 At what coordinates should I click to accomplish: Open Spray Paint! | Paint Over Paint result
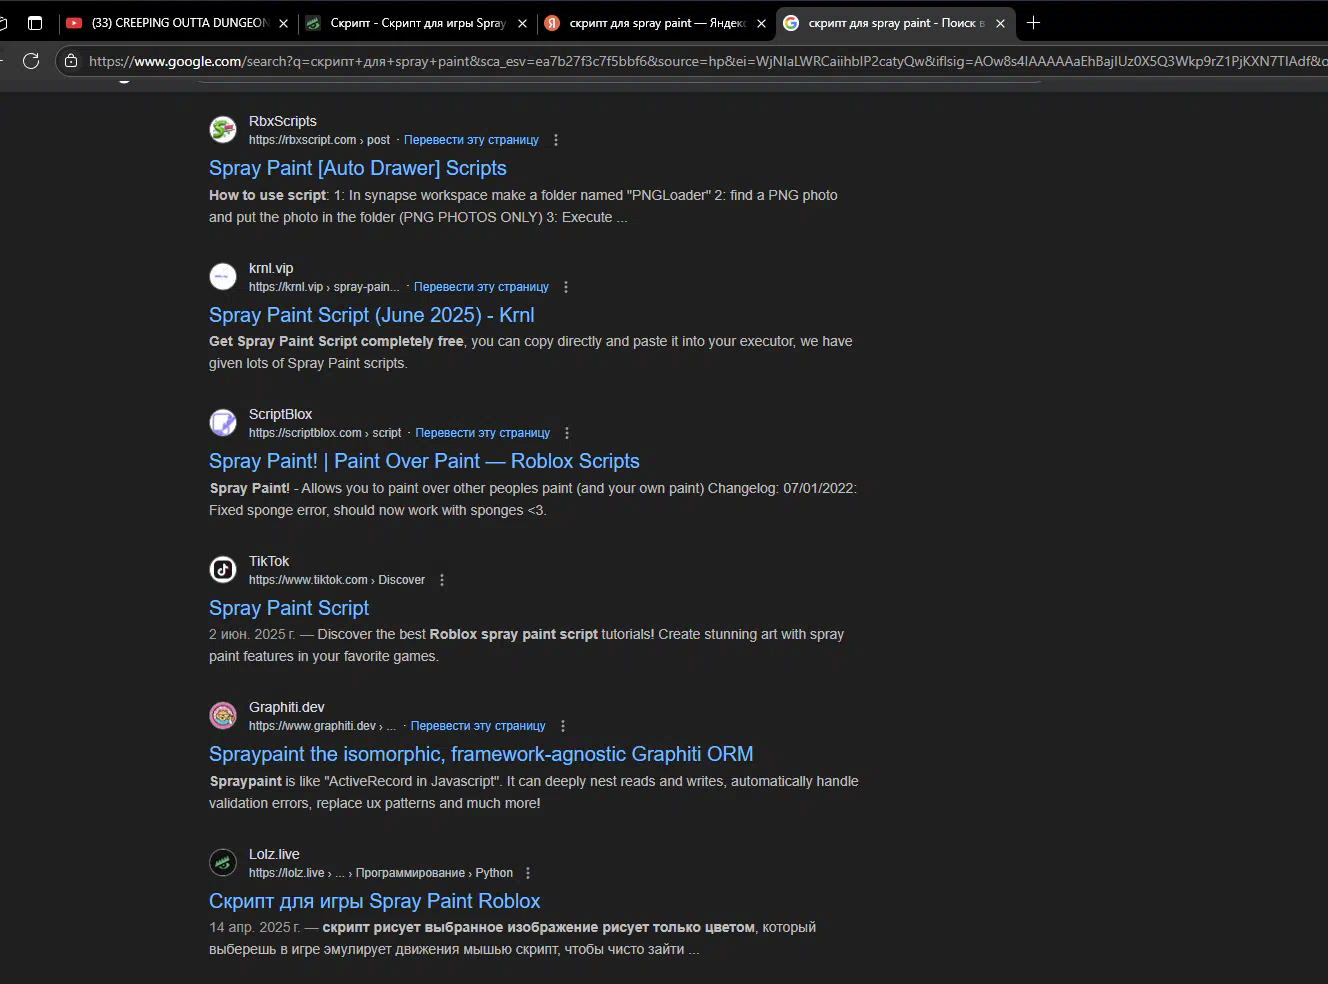[424, 461]
